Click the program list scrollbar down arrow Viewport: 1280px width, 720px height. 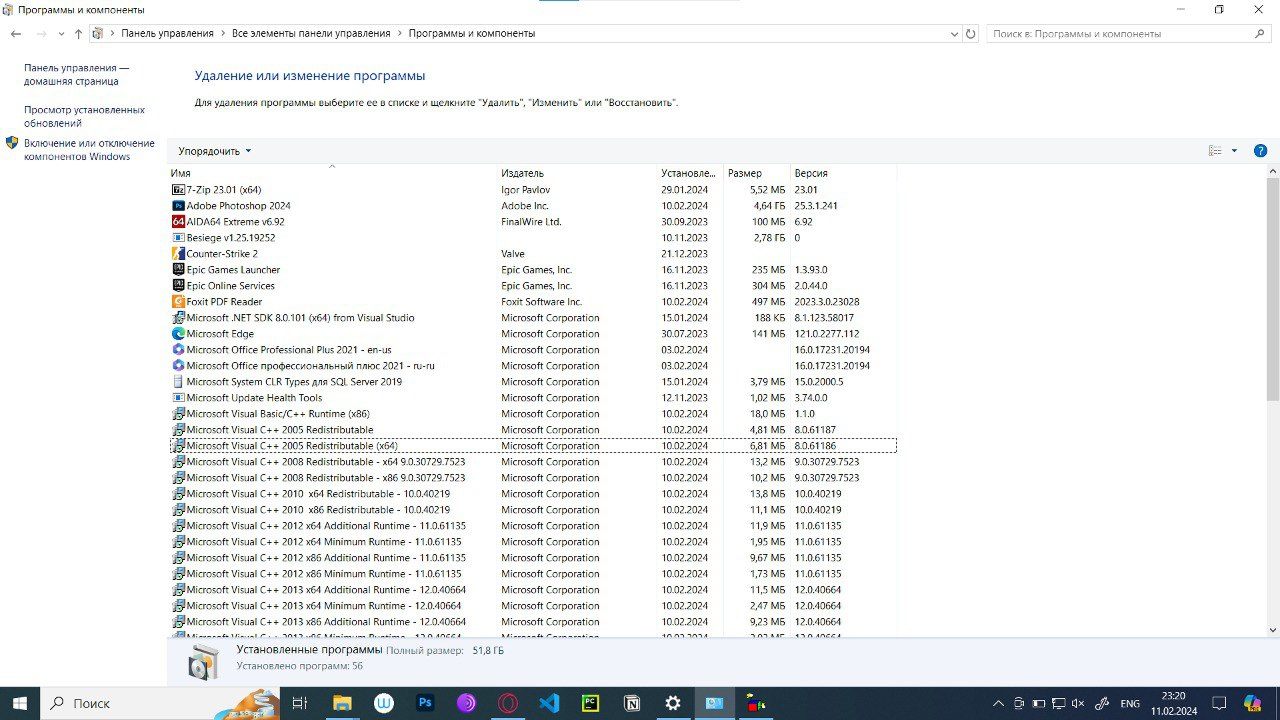pos(1272,630)
